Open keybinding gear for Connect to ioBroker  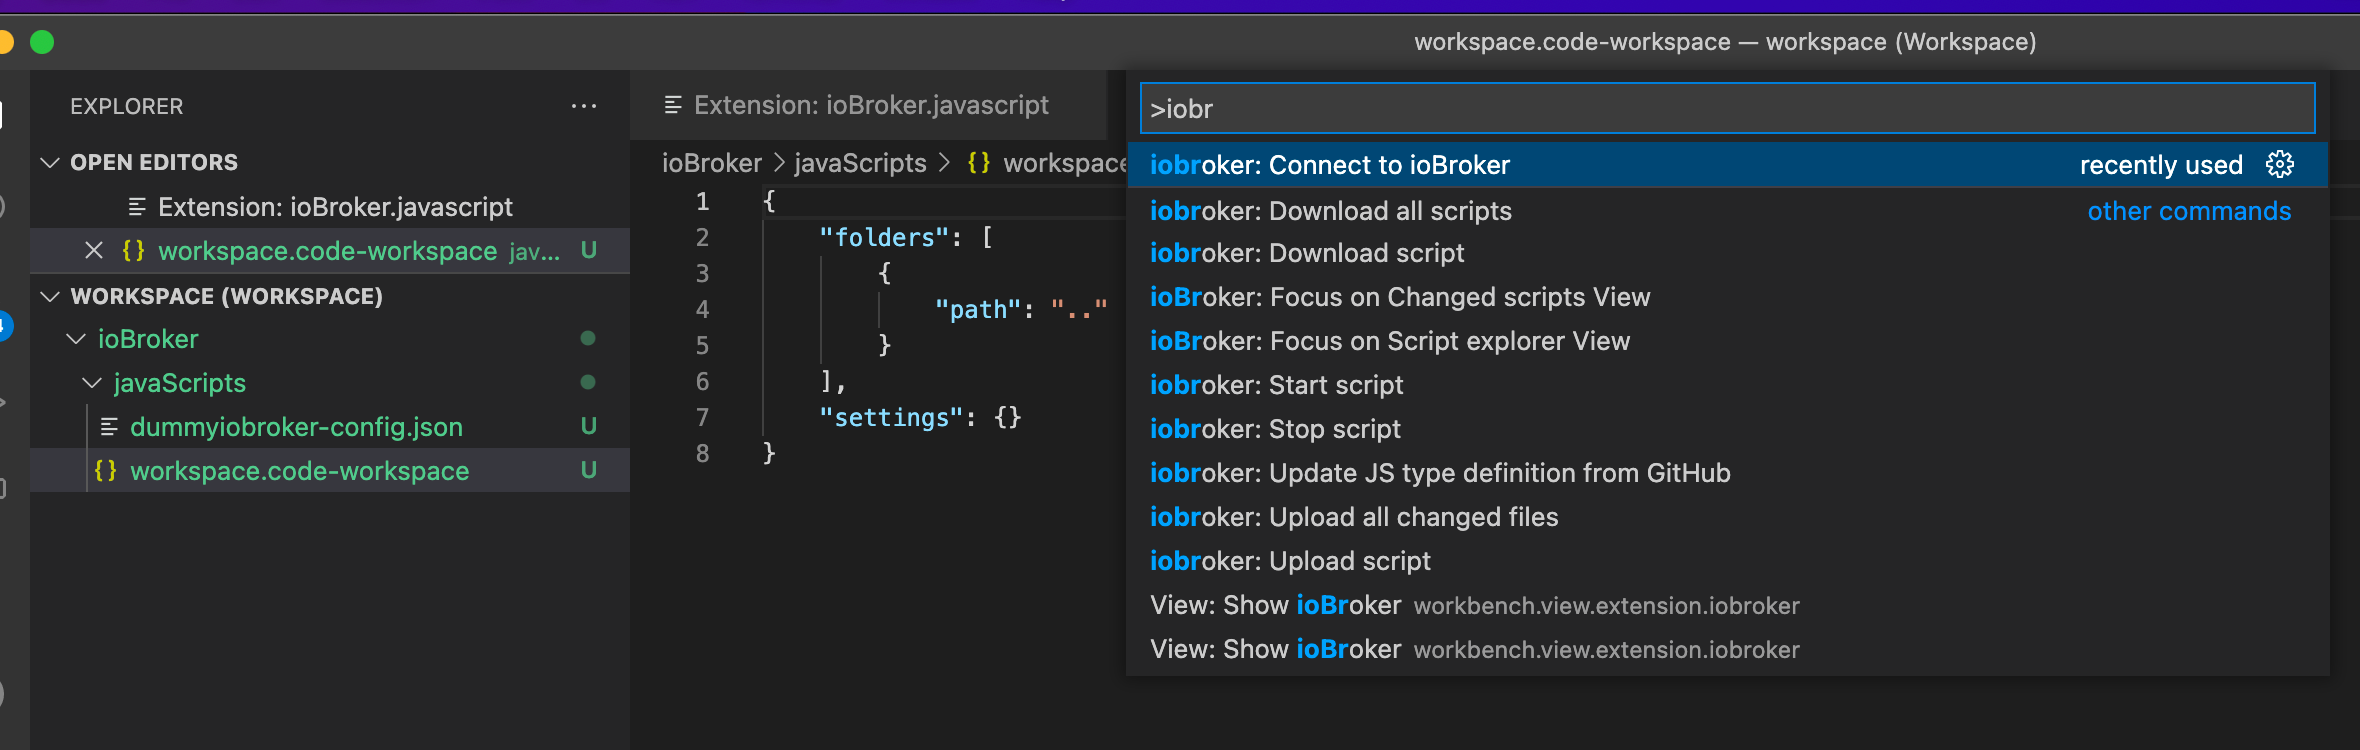(2280, 164)
